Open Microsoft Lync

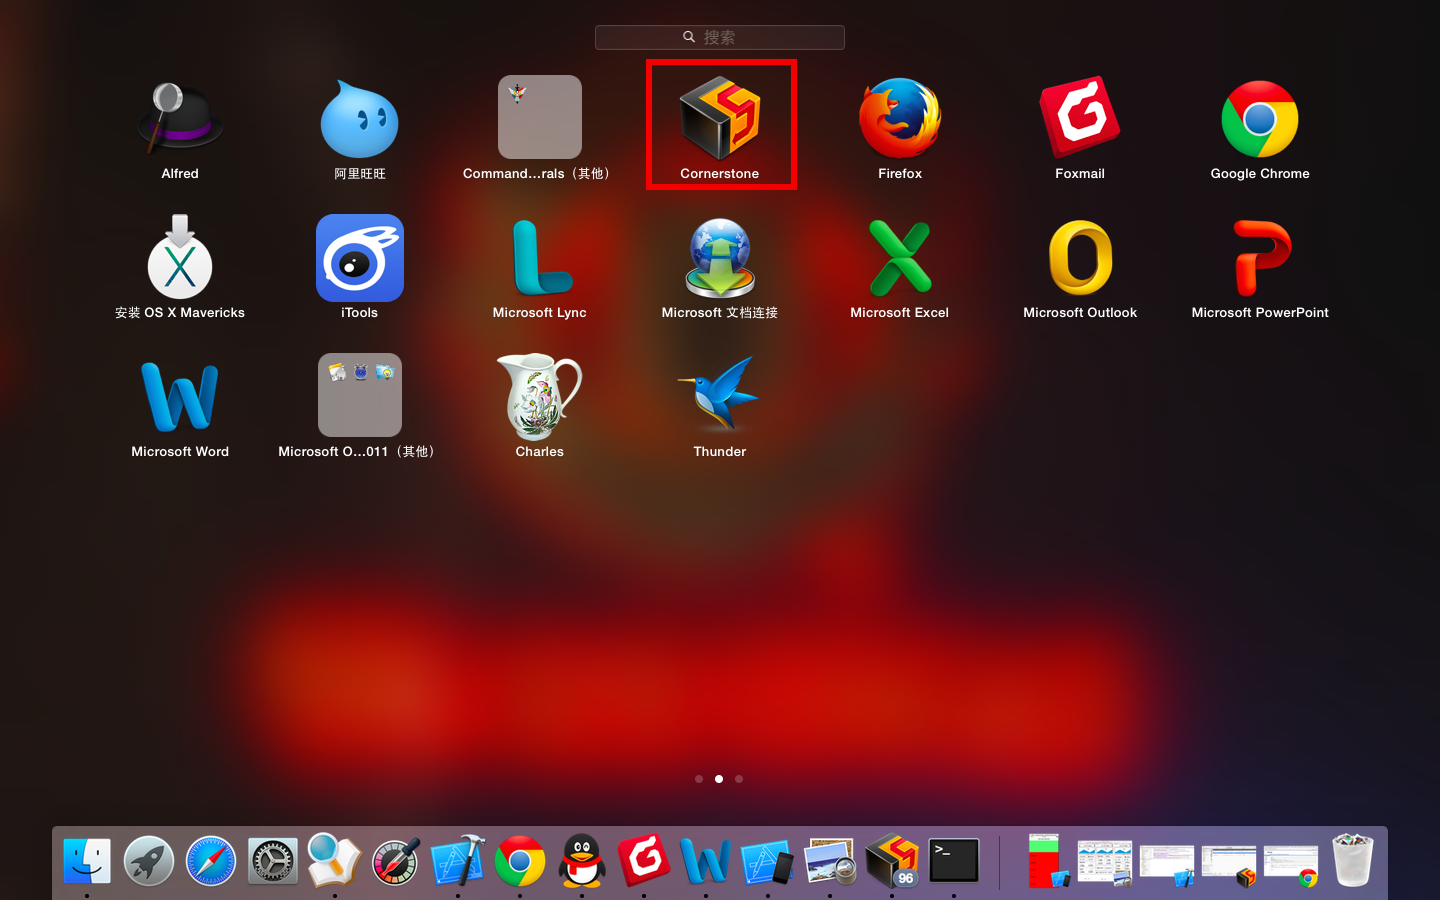click(540, 258)
